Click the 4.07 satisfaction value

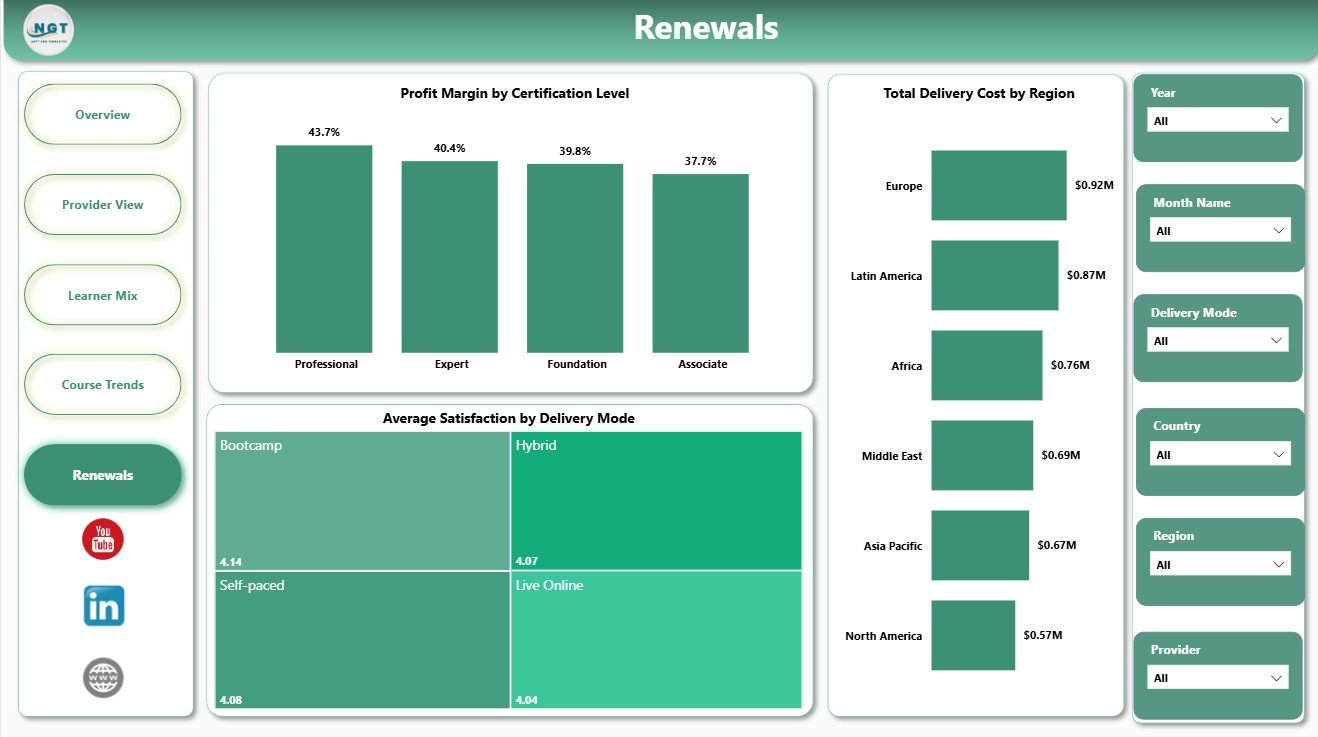click(527, 561)
